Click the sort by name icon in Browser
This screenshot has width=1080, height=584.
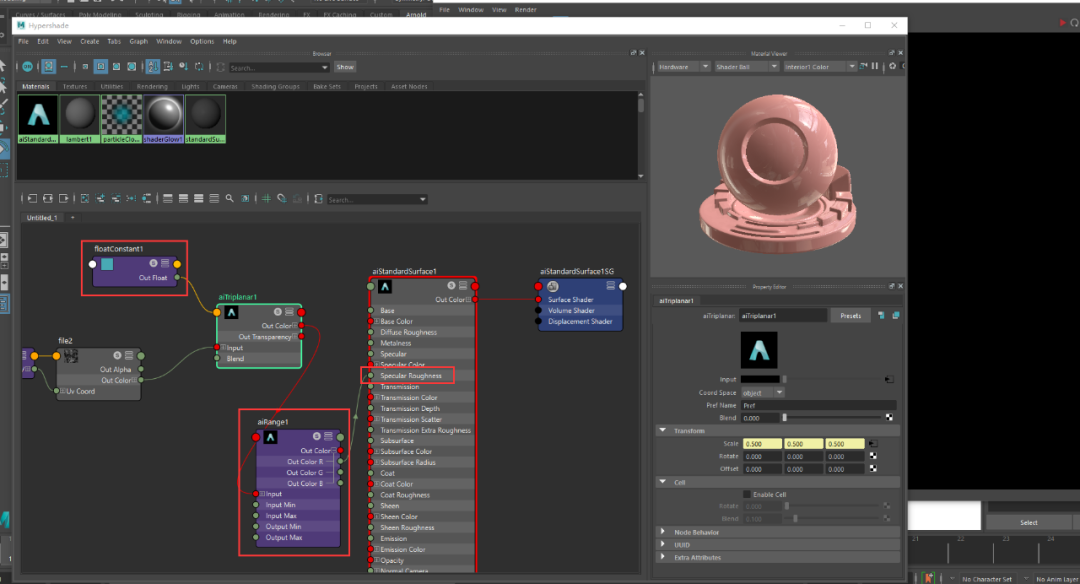(x=153, y=67)
